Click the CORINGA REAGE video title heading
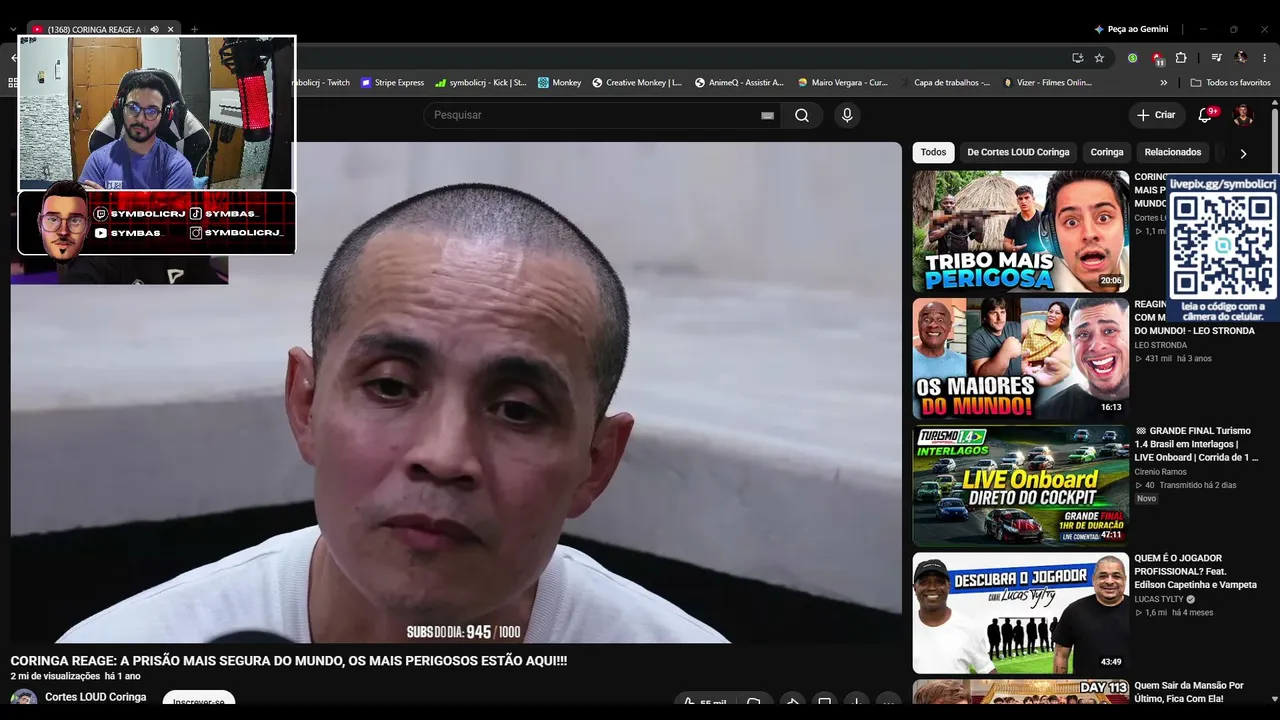Viewport: 1280px width, 720px height. [x=289, y=661]
